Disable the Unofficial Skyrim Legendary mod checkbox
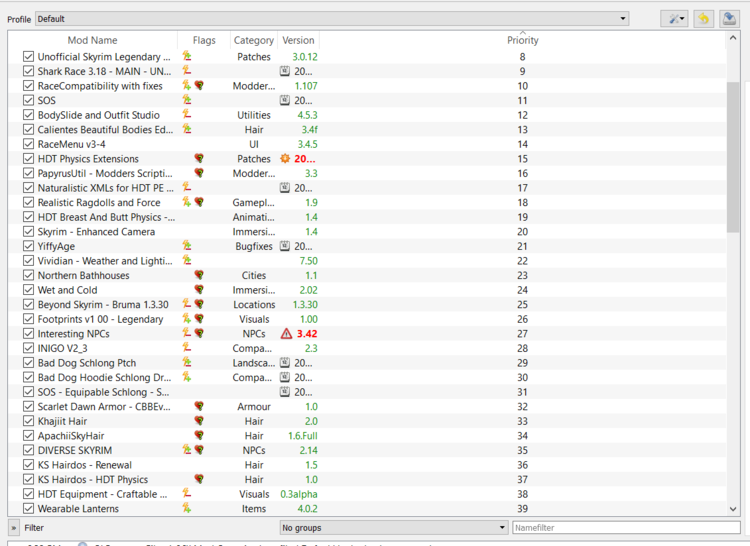 [28, 56]
